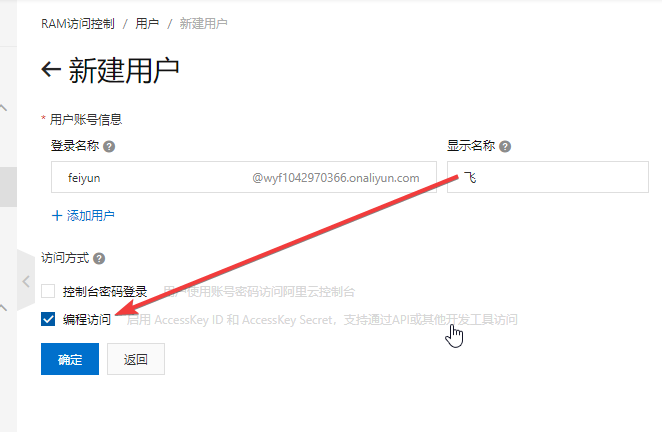Click the back arrow beside 新建用户
662x432 pixels.
coord(51,69)
